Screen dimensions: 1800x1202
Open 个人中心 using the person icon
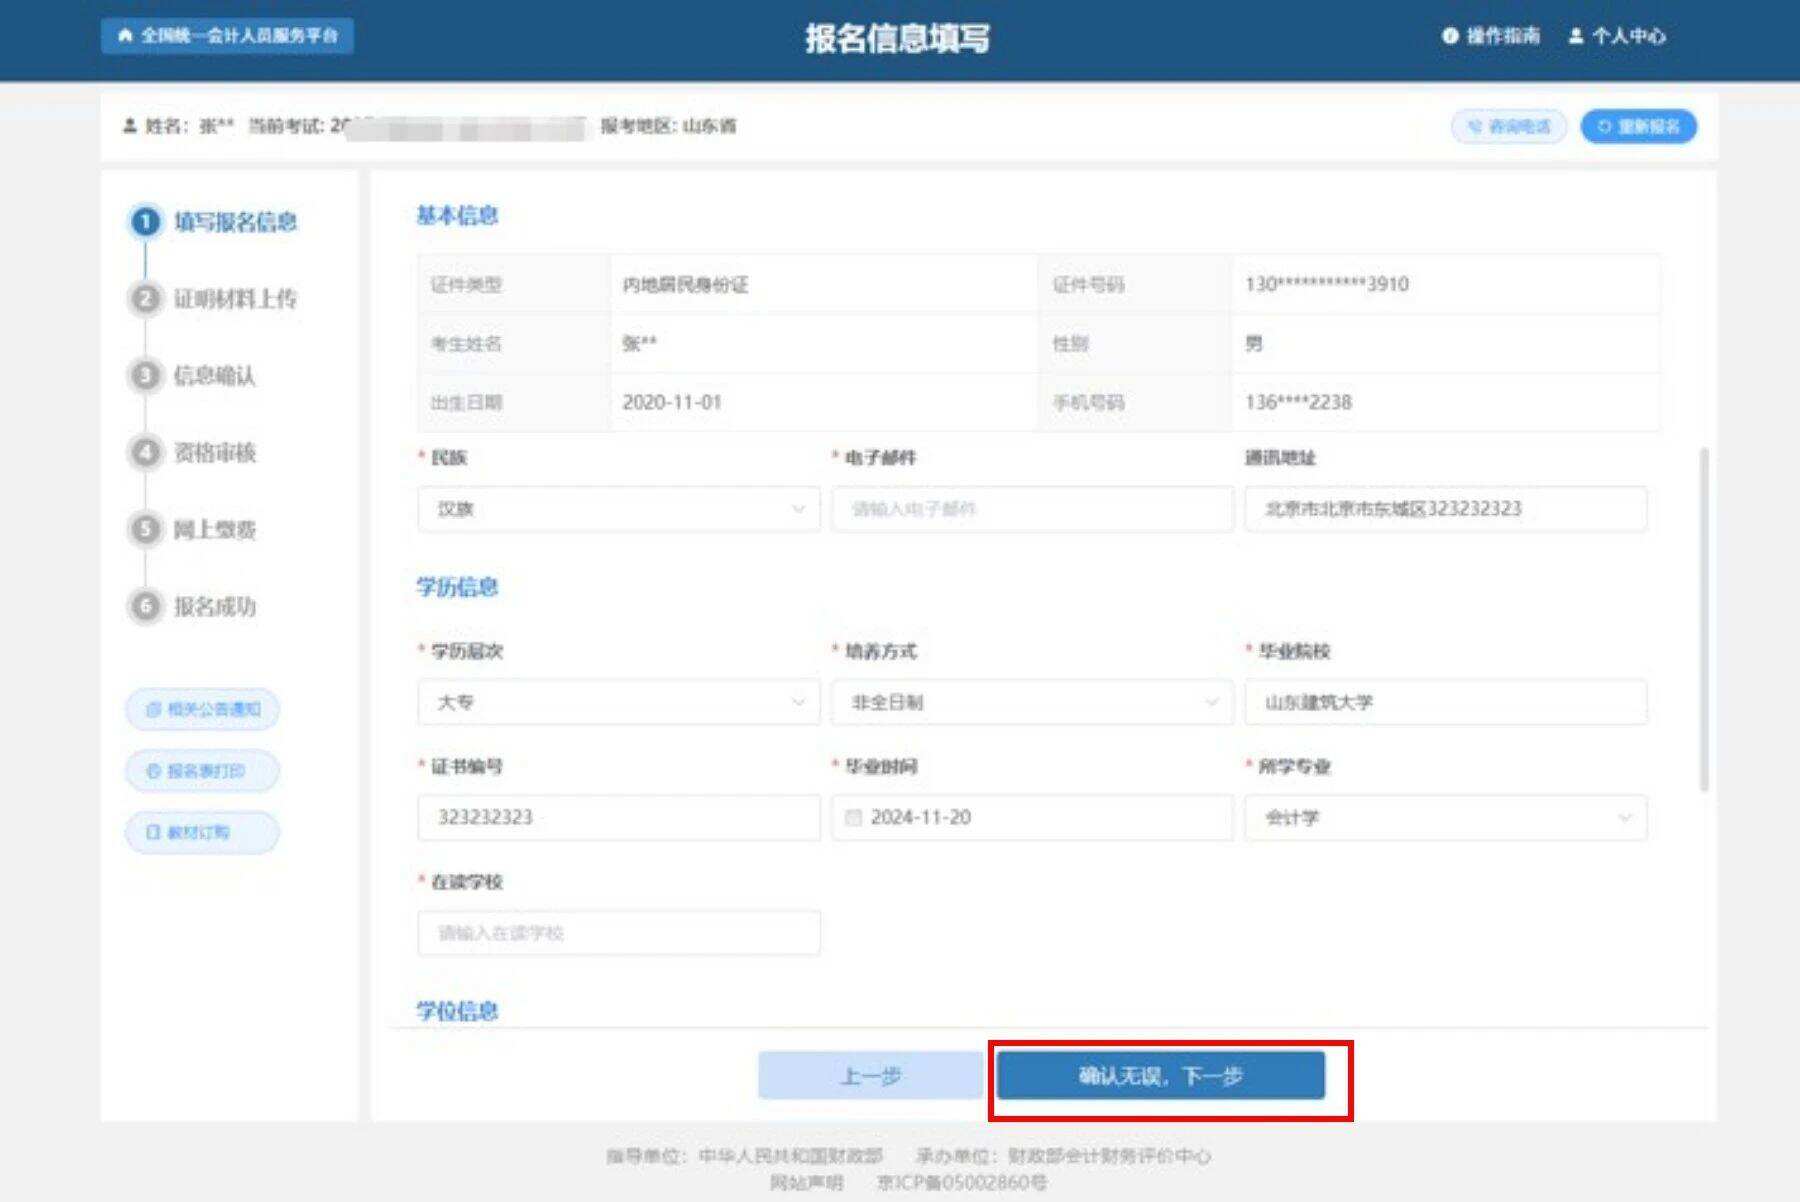click(1578, 36)
